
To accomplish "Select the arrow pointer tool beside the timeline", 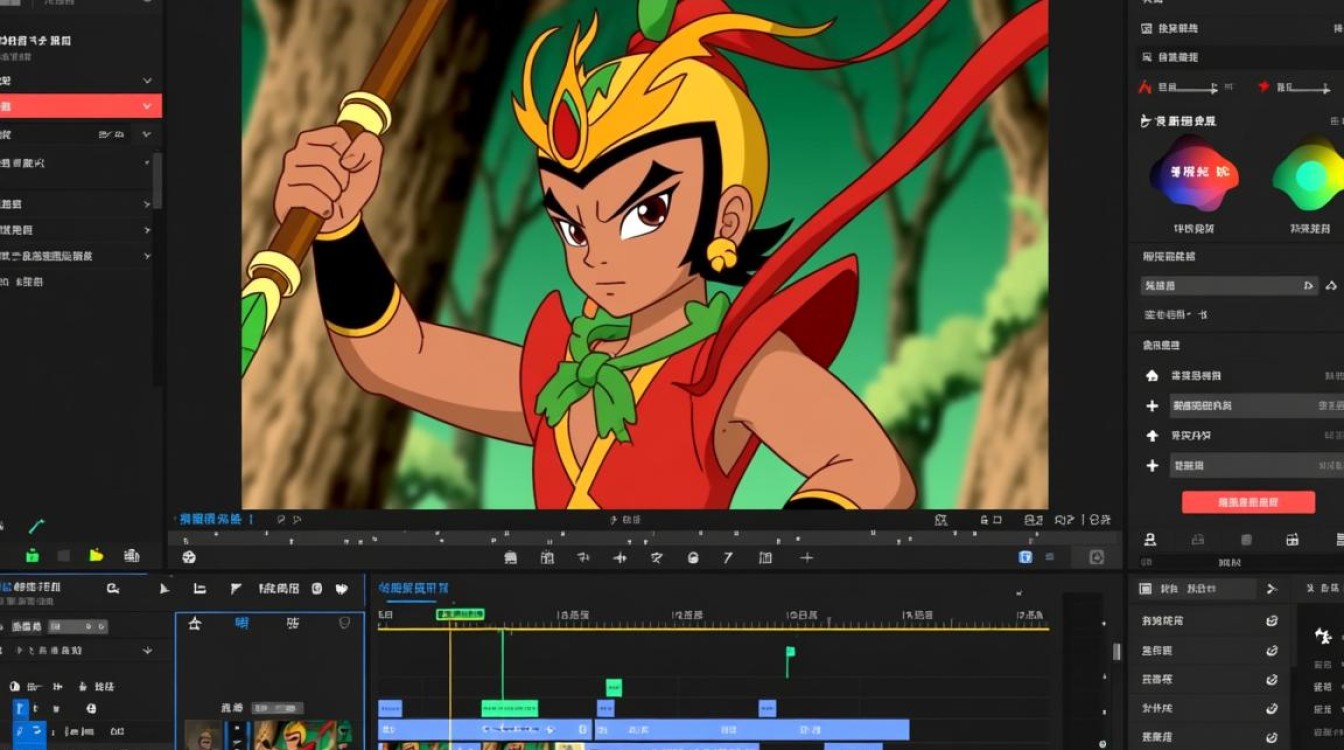I will pyautogui.click(x=165, y=589).
